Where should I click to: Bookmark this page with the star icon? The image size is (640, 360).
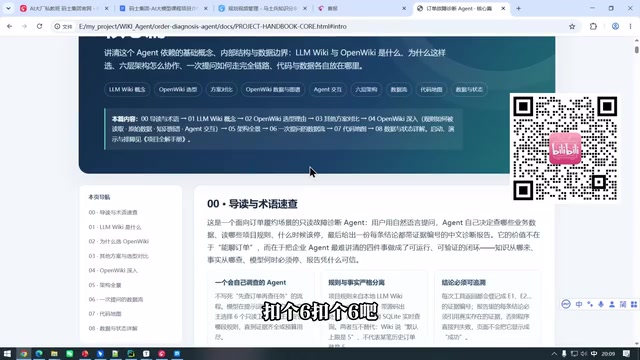click(572, 26)
